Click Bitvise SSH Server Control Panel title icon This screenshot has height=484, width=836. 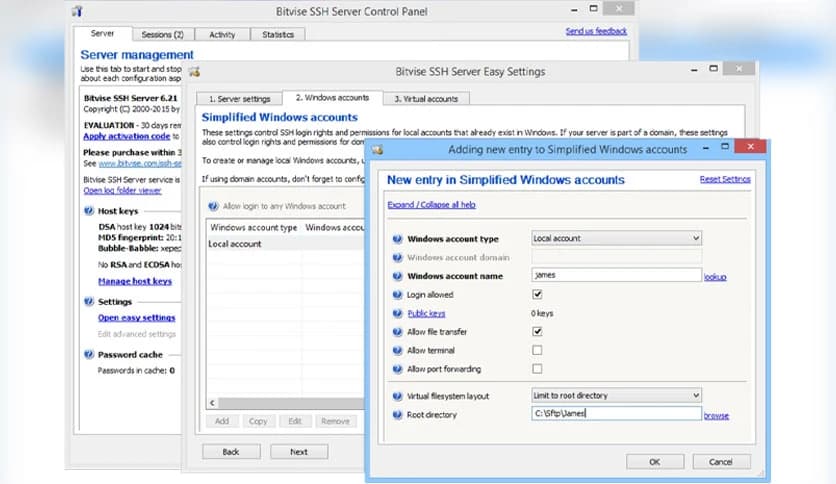tap(77, 11)
